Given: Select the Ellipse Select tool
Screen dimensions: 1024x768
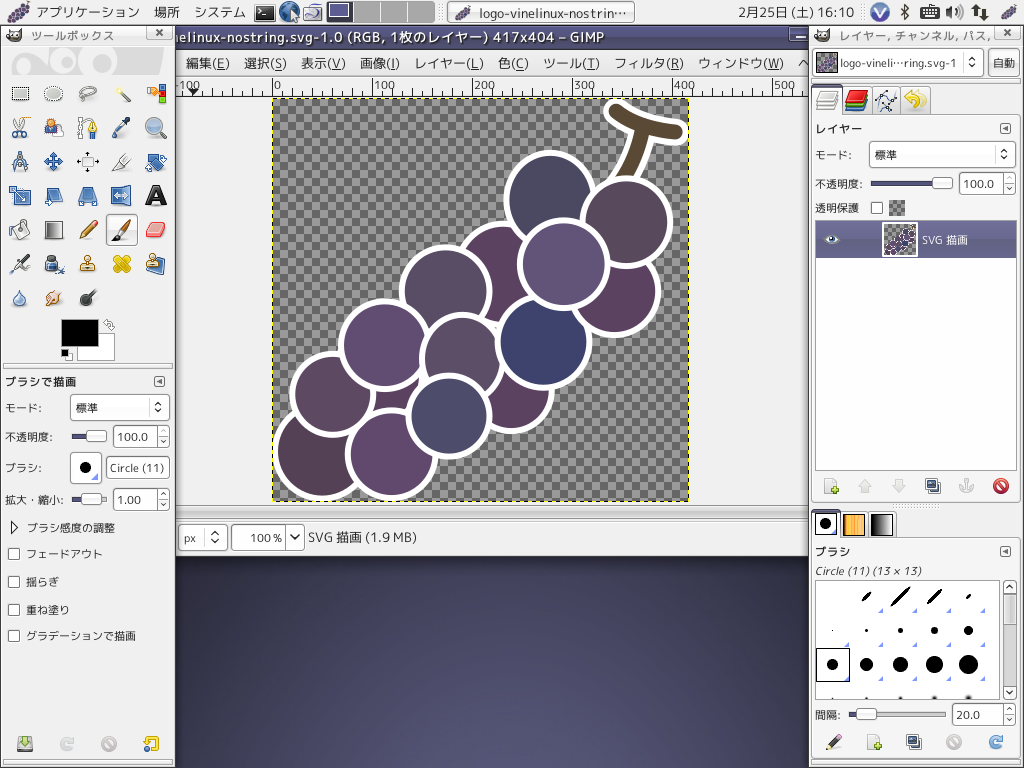Looking at the screenshot, I should [54, 93].
